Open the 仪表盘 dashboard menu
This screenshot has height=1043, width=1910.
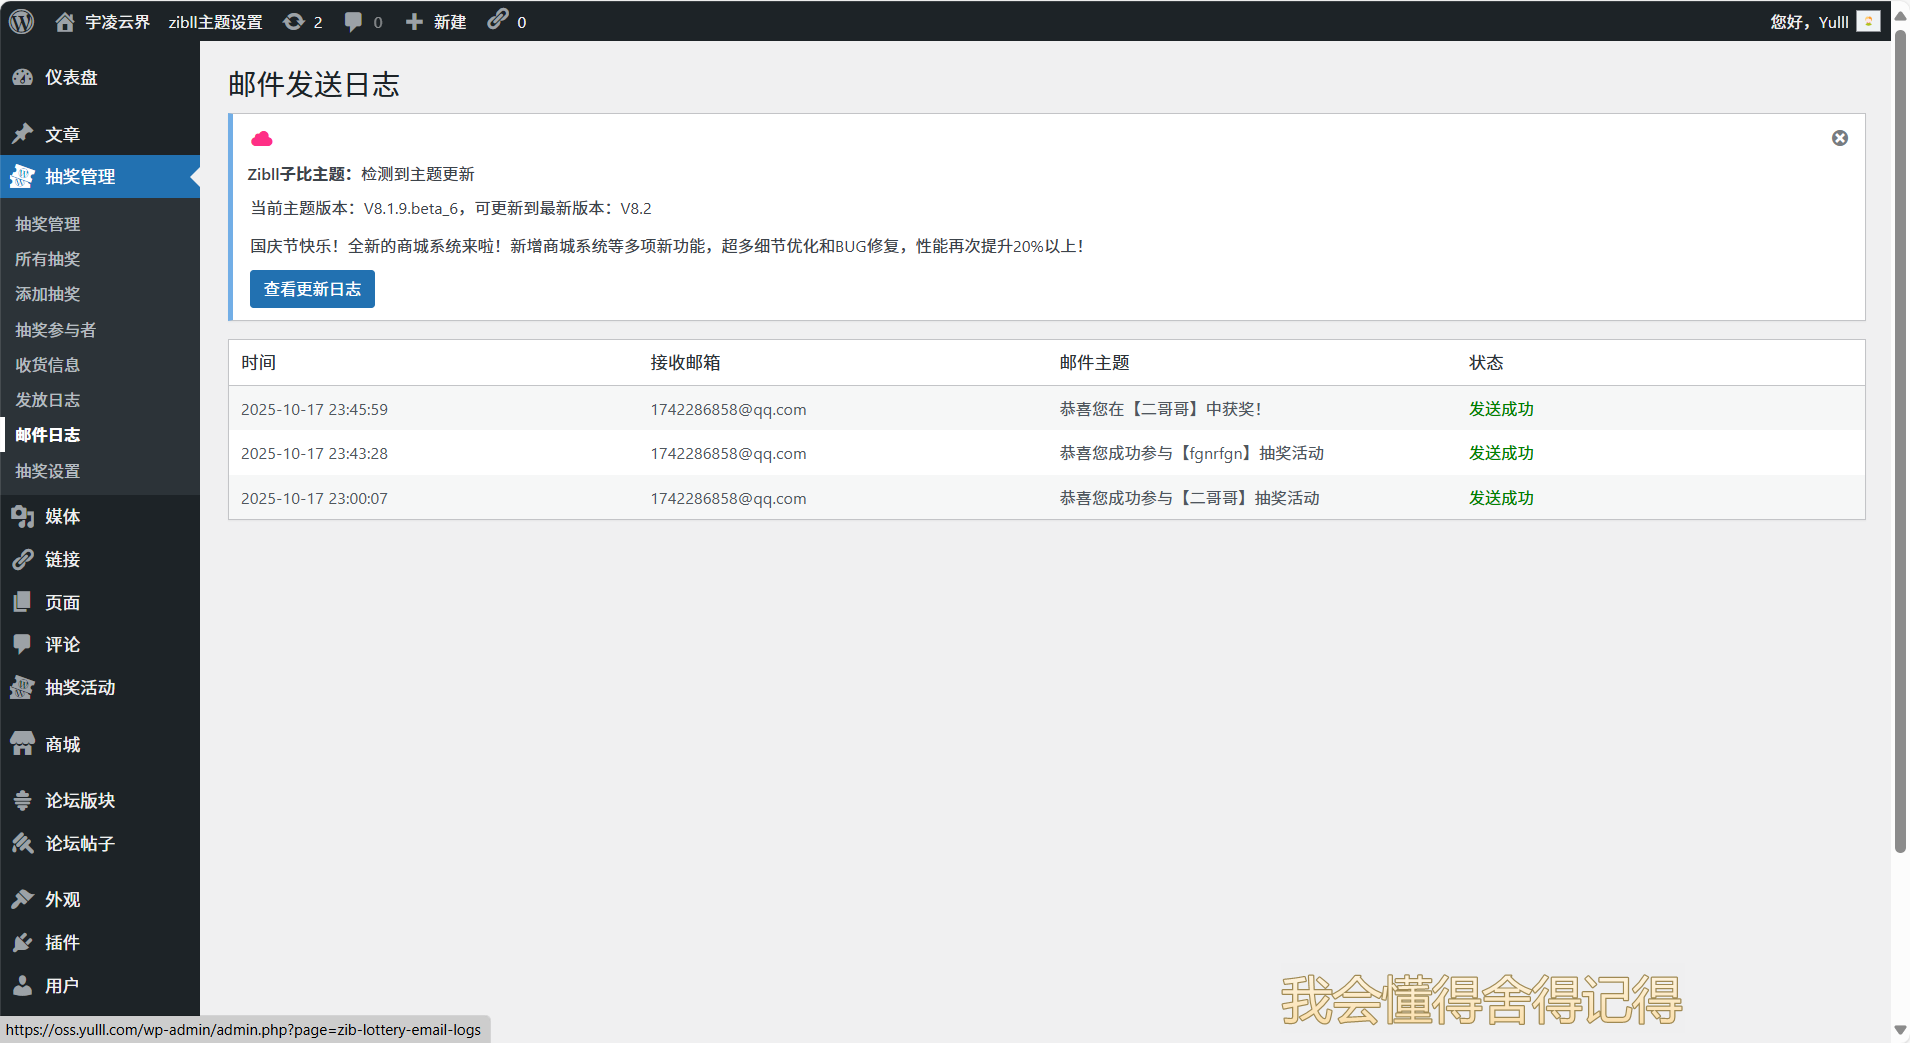[70, 77]
